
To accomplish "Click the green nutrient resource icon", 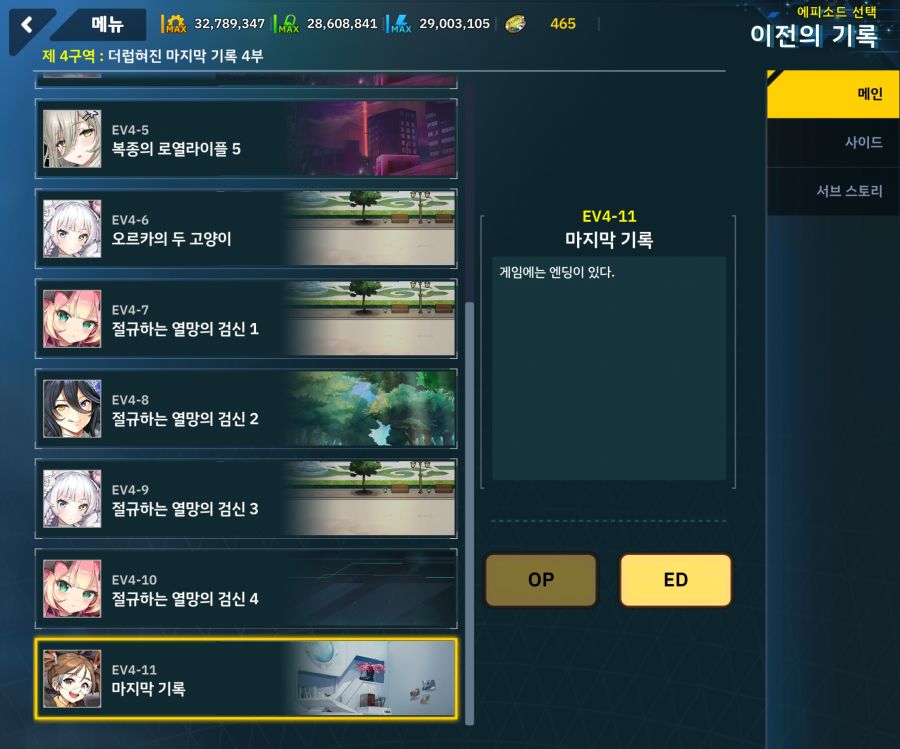I will coord(288,24).
